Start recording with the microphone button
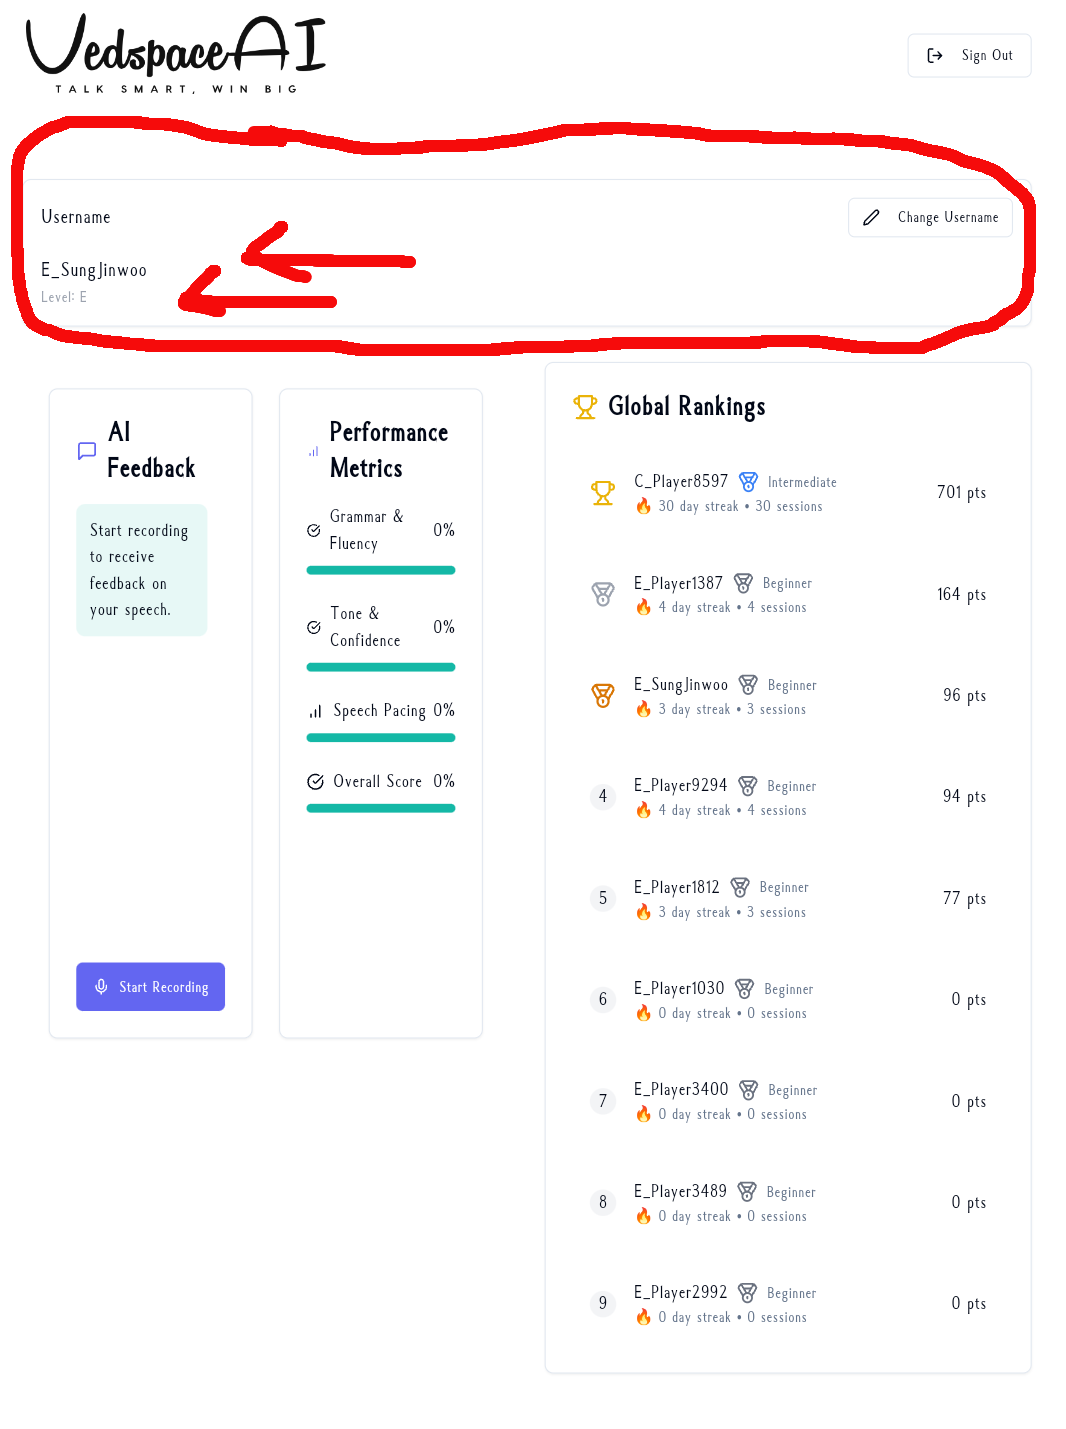Viewport: 1066px width, 1429px height. pos(150,987)
